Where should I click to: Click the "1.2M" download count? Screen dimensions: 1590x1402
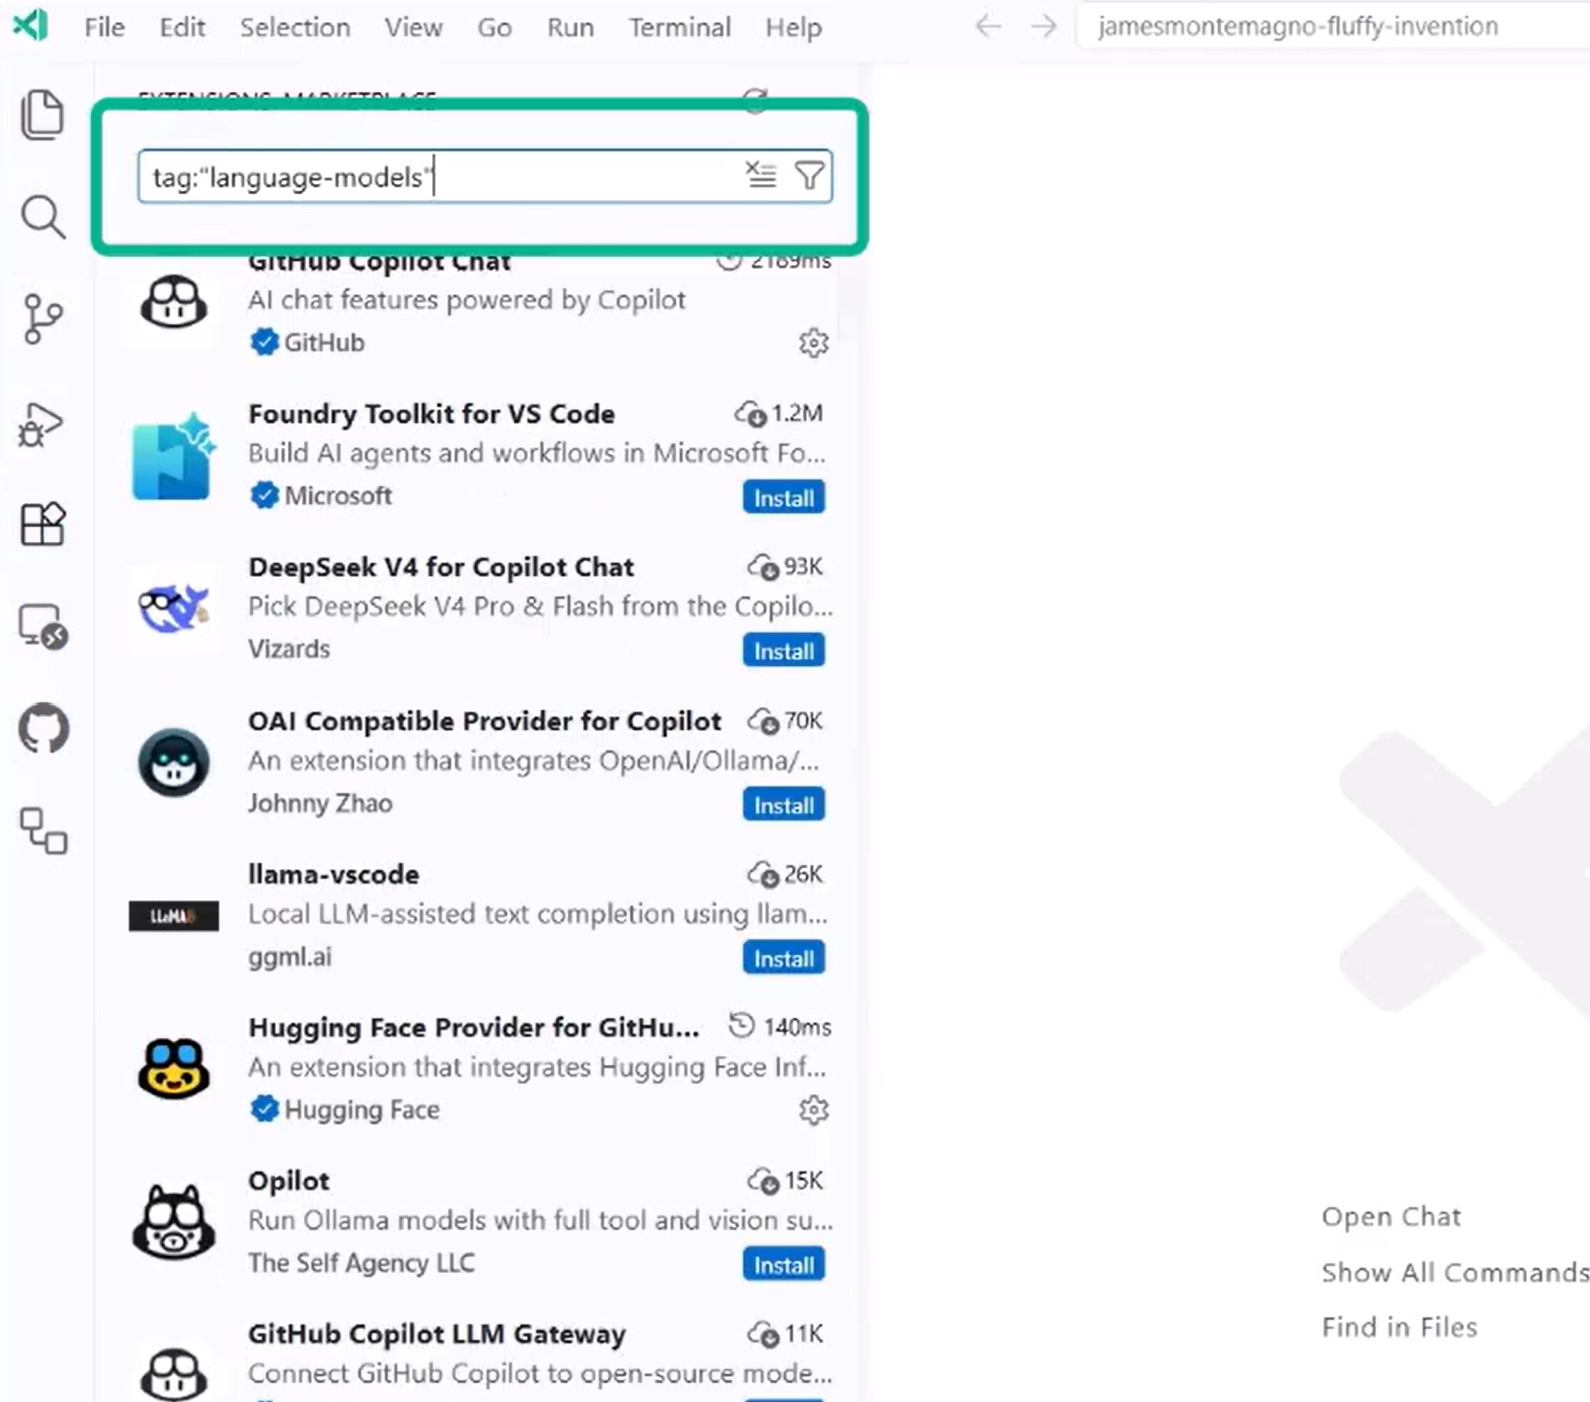(797, 414)
